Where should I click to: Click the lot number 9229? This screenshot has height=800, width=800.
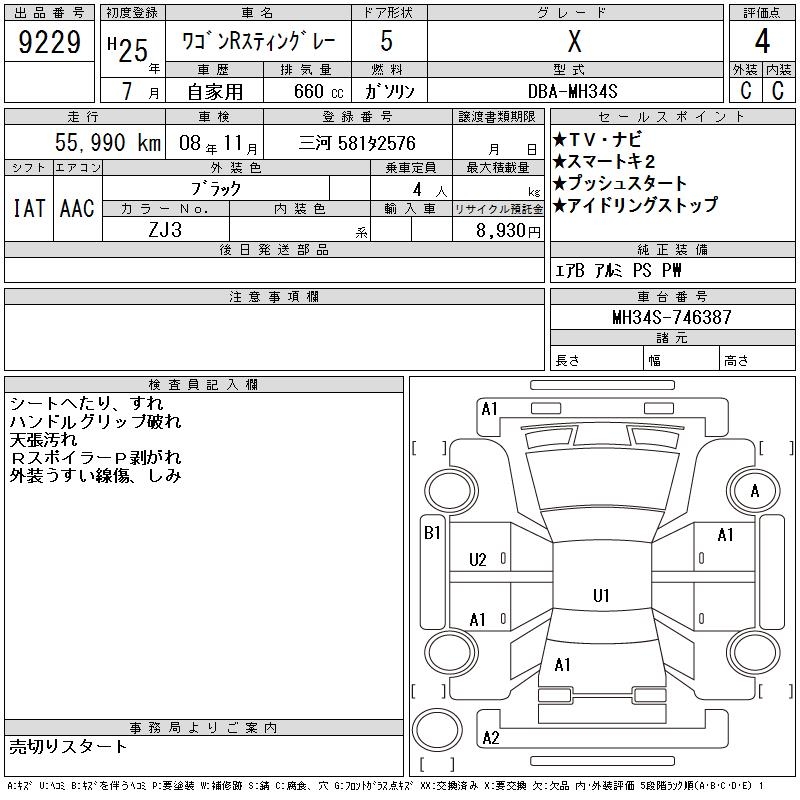click(50, 43)
